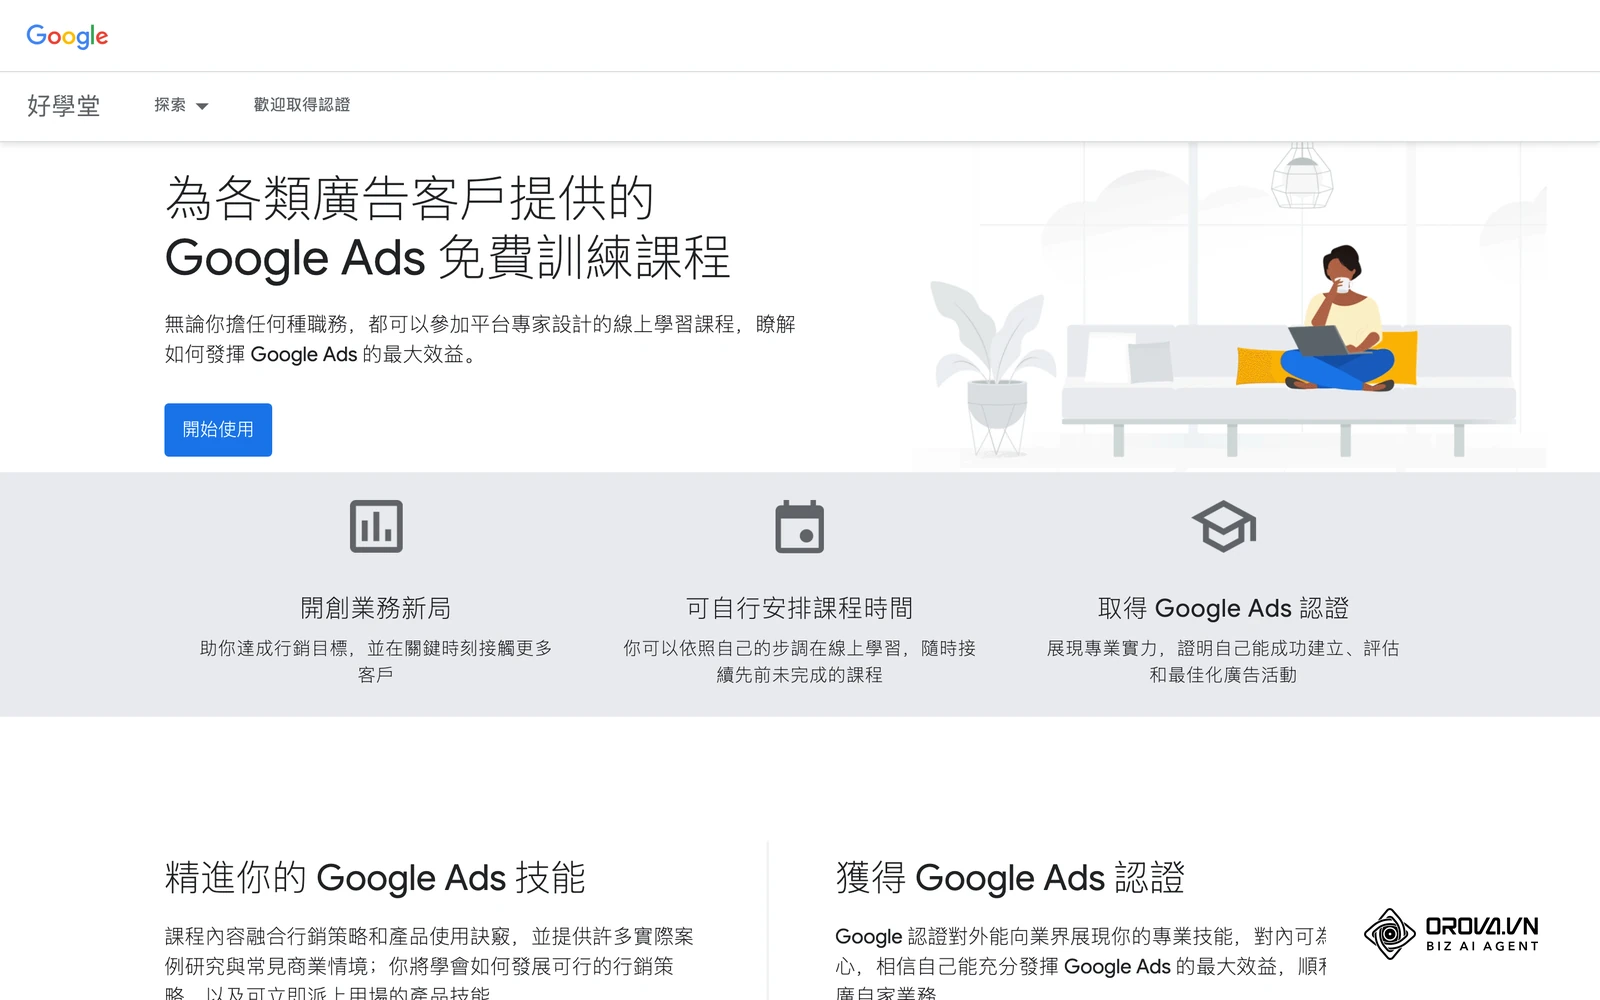Select the heading 取得 Google Ads 認證

(x=1223, y=608)
